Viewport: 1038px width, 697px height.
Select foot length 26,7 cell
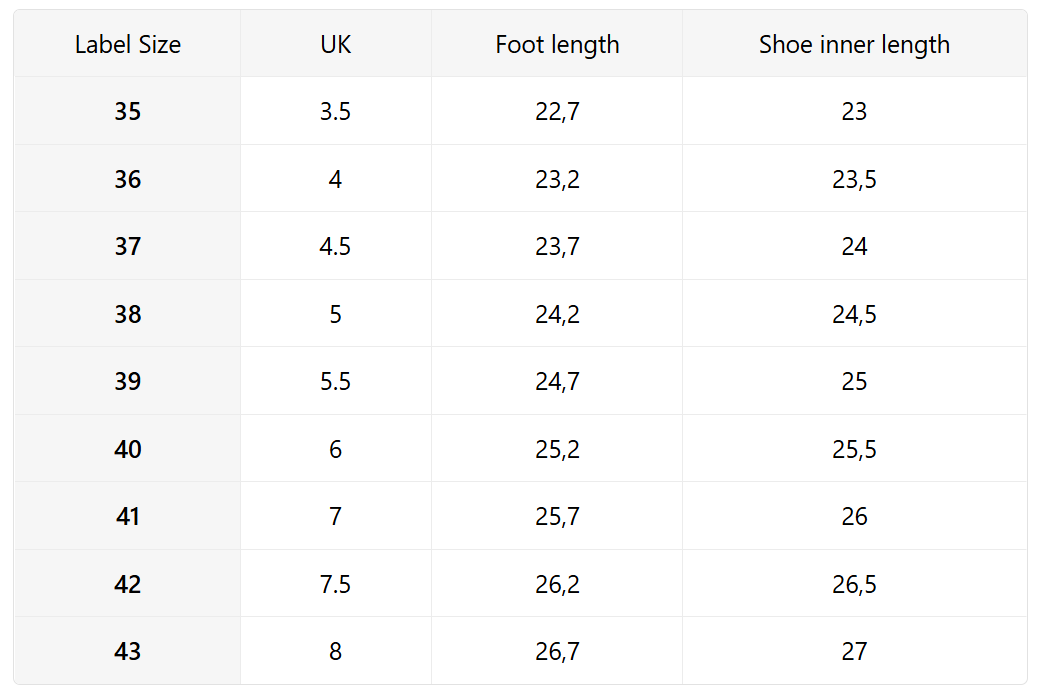557,651
